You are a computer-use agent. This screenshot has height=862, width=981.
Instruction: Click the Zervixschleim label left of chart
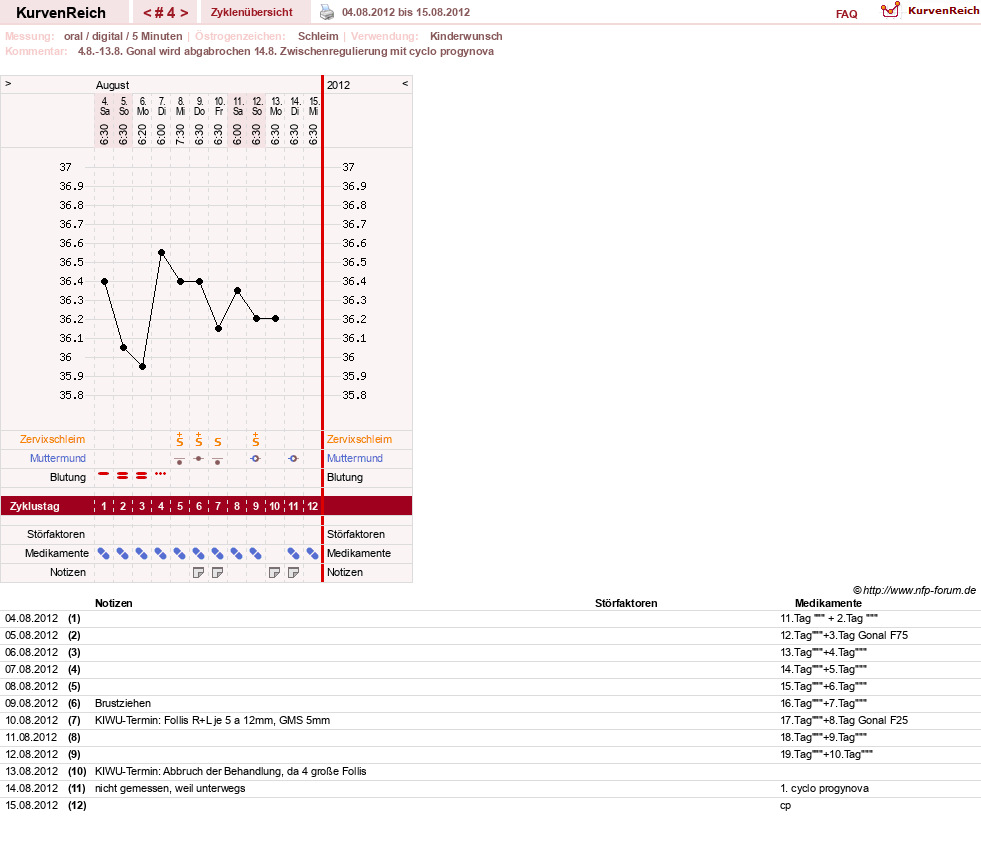tap(53, 439)
